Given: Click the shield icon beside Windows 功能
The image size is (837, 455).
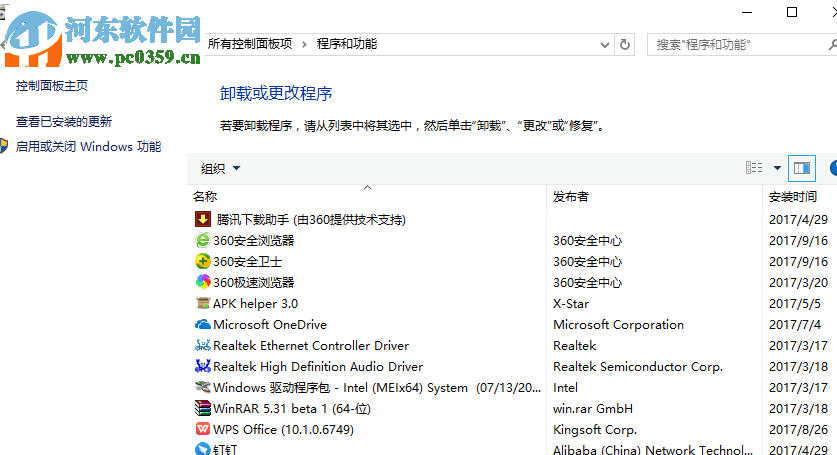Looking at the screenshot, I should click(4, 146).
